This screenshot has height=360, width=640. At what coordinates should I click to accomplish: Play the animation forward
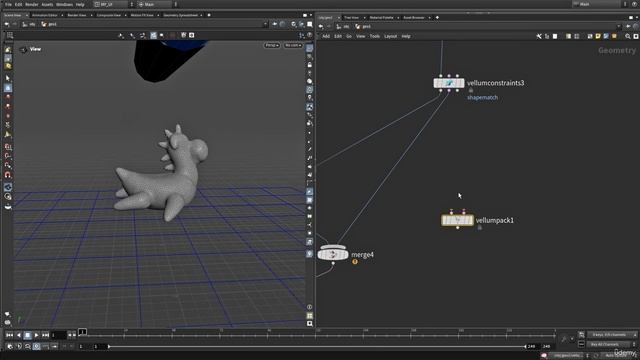(36, 335)
